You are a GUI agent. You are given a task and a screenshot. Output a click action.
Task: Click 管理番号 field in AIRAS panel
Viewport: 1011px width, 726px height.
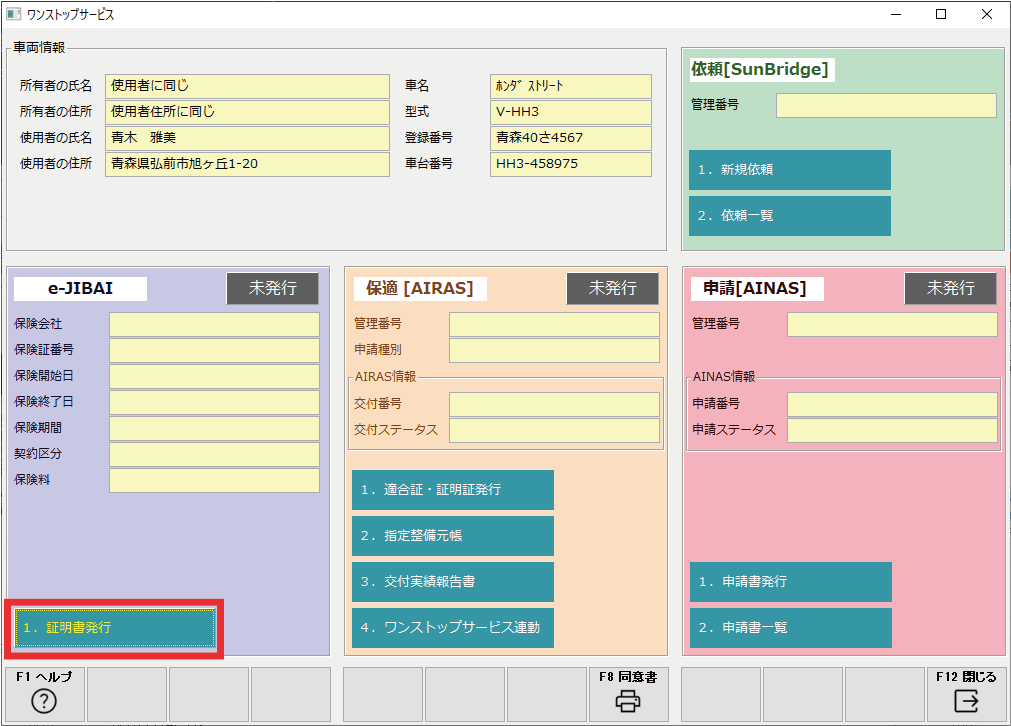pos(555,324)
